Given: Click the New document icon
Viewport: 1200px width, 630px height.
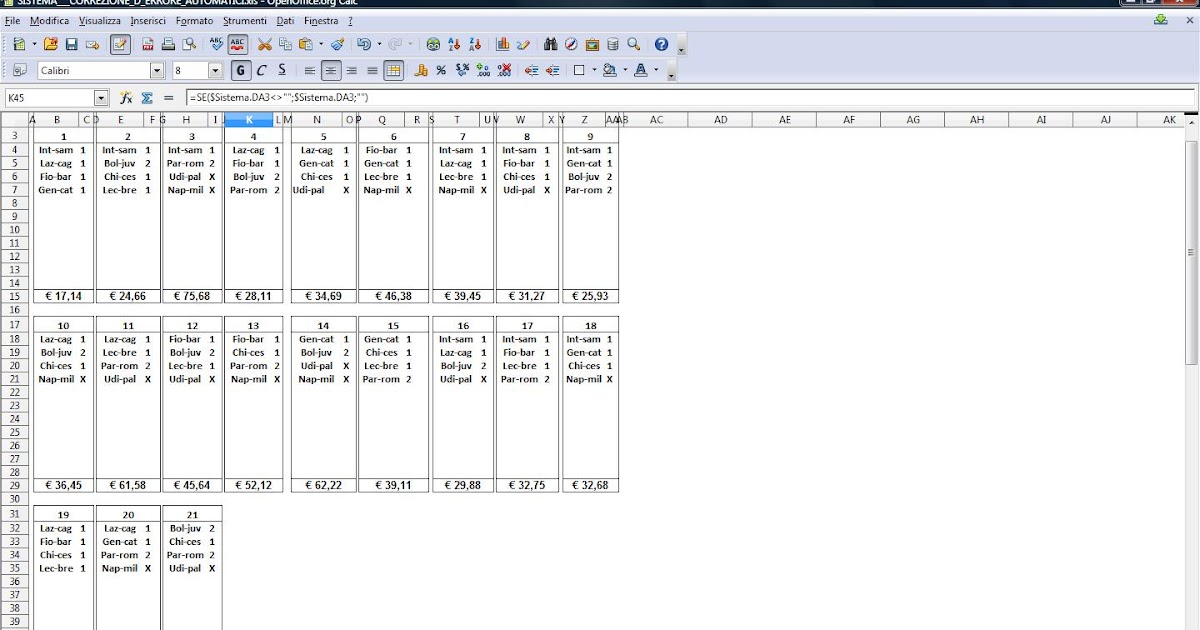Looking at the screenshot, I should [x=19, y=44].
